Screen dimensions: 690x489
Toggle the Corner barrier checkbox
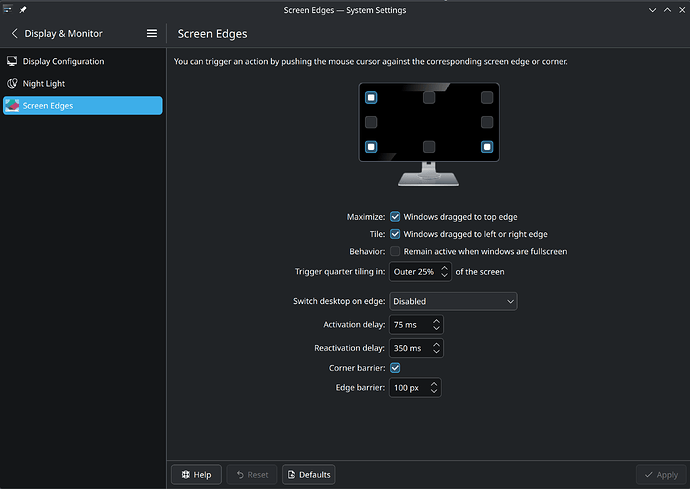coord(395,368)
